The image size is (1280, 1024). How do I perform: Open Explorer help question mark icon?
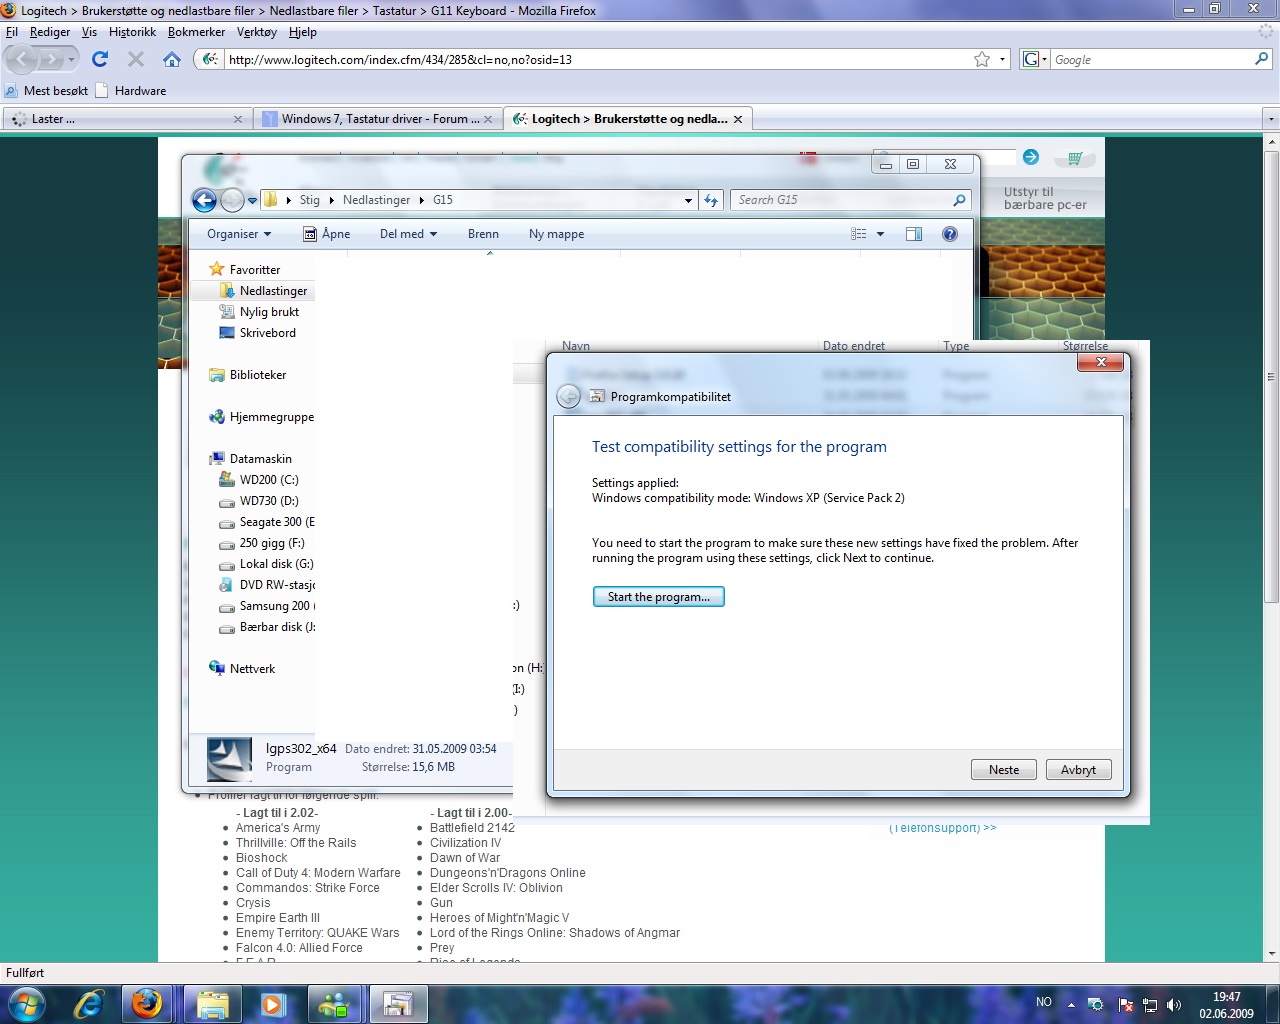tap(950, 234)
